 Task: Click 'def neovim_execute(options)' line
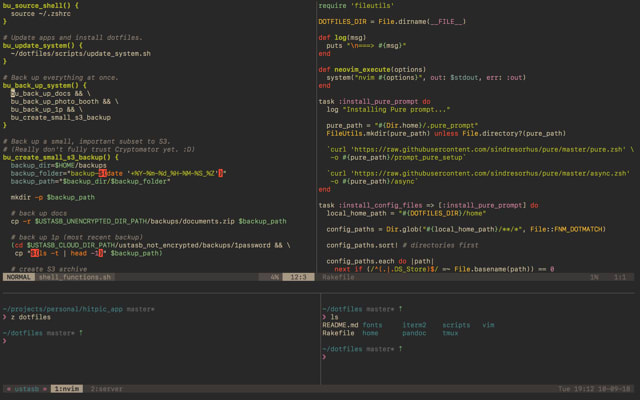[x=372, y=69]
